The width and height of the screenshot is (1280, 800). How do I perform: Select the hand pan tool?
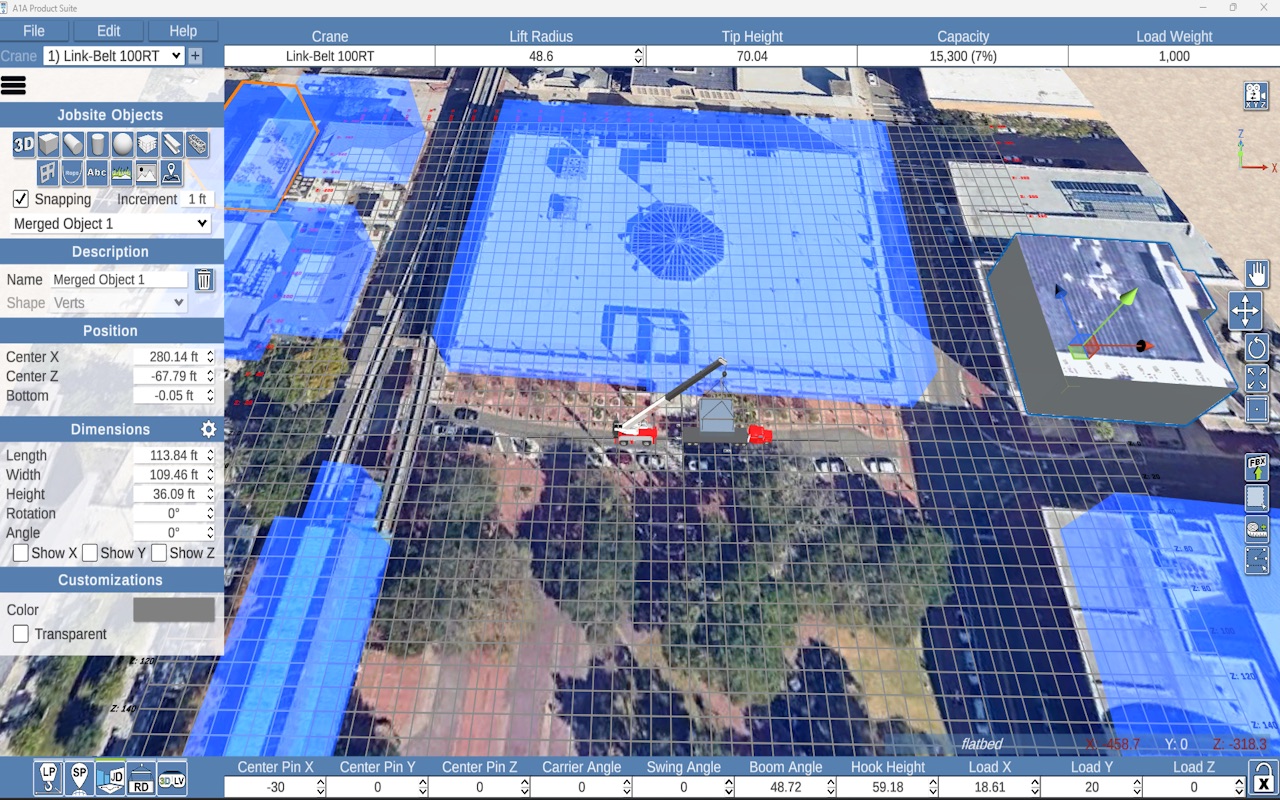coord(1256,273)
